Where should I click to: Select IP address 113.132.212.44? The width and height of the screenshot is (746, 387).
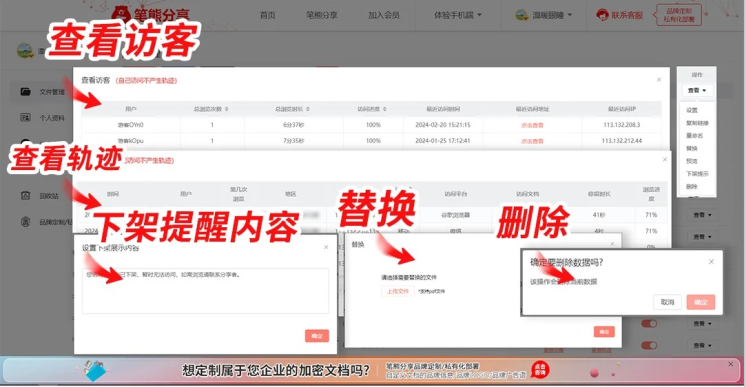point(621,141)
